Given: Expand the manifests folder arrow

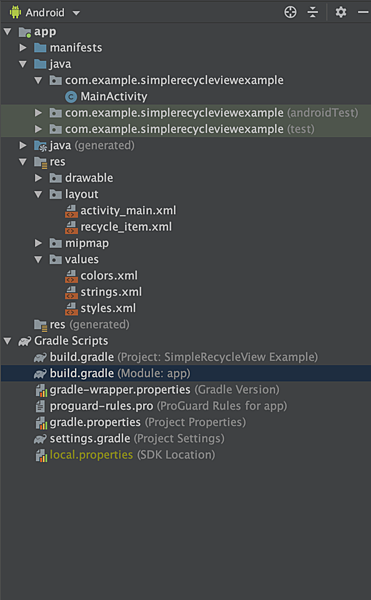Looking at the screenshot, I should [x=23, y=48].
